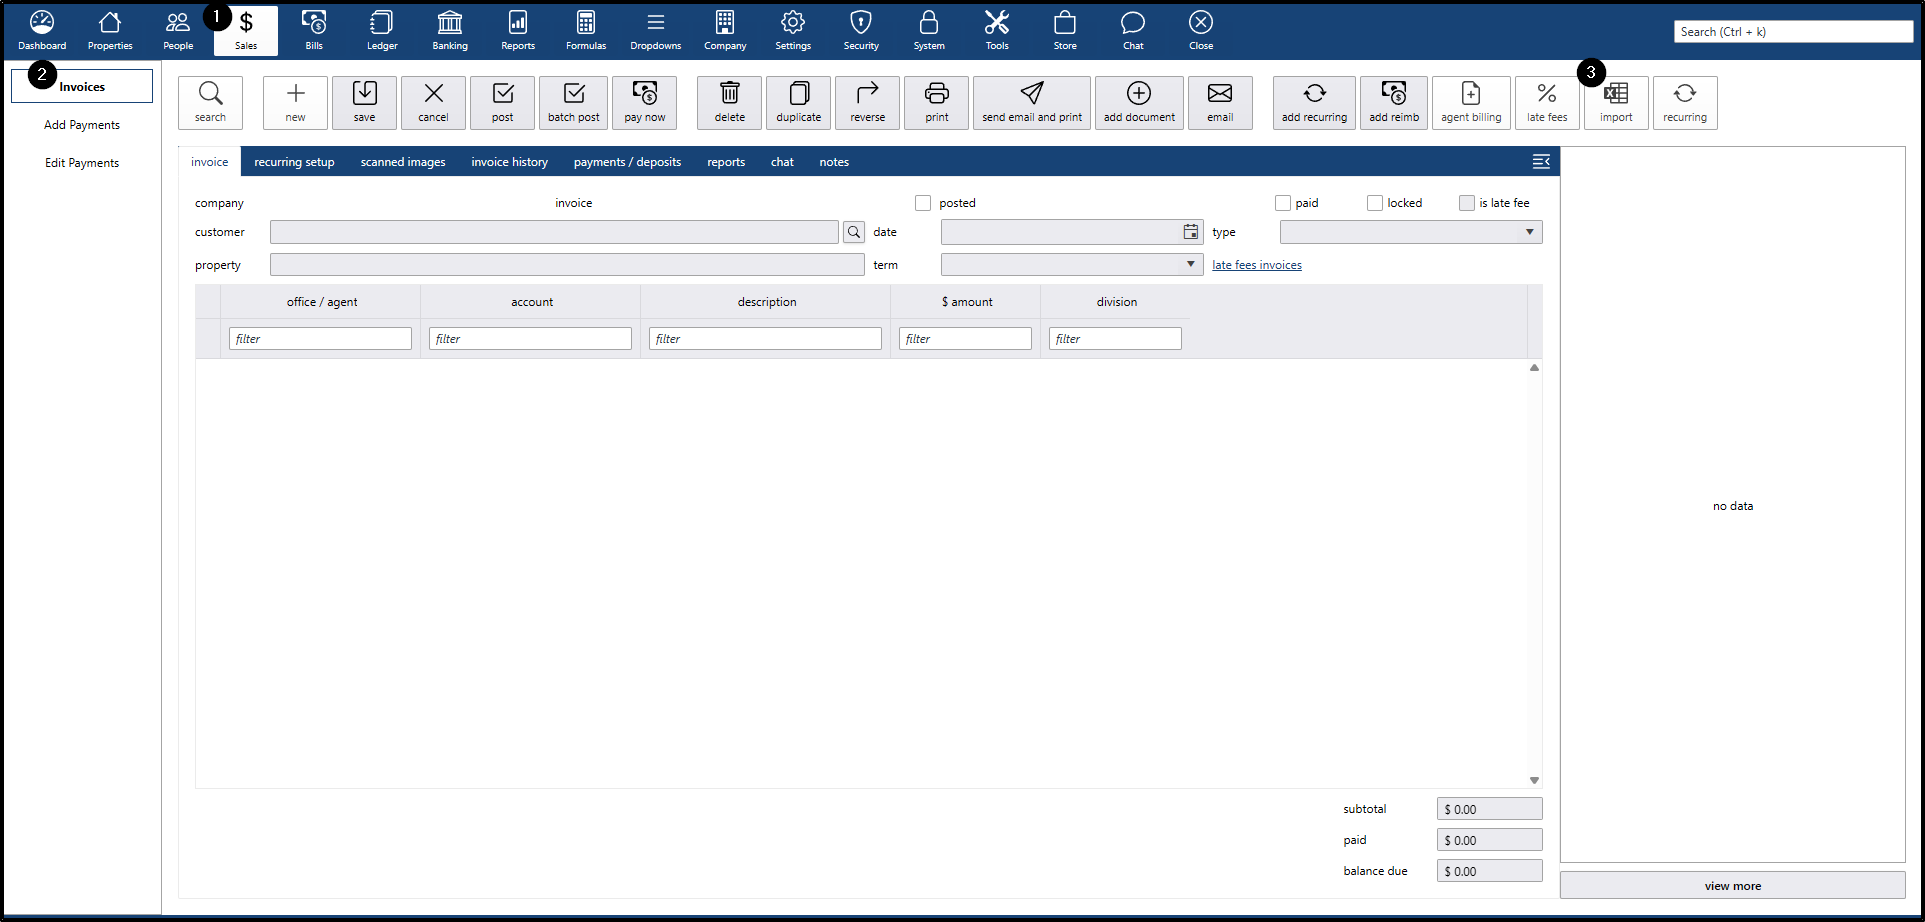The height and width of the screenshot is (922, 1925).
Task: Delete the invoice
Action: (x=729, y=103)
